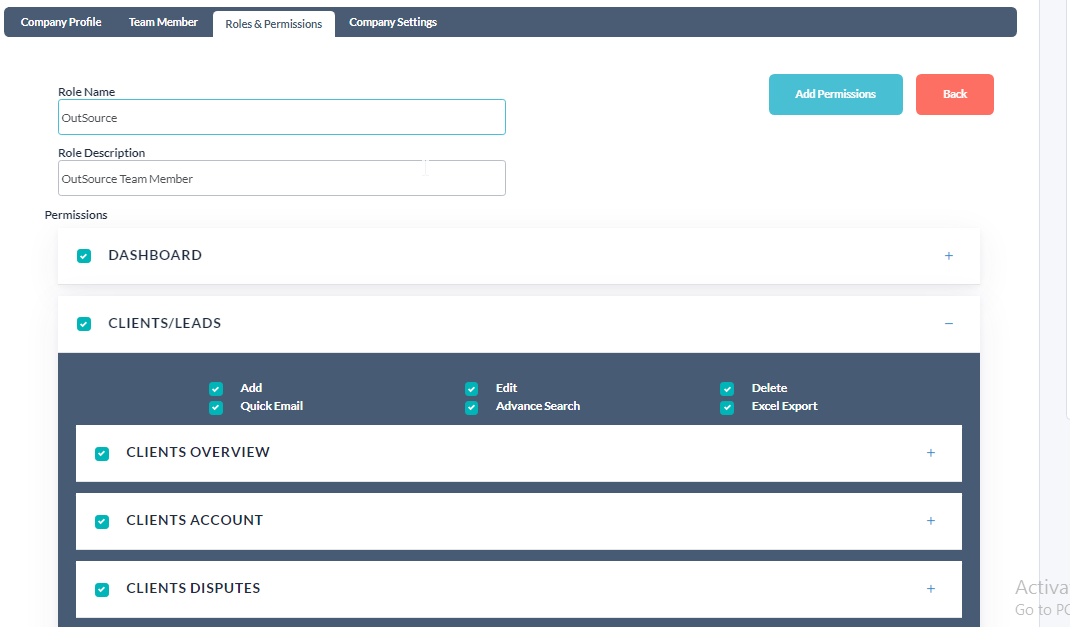The image size is (1070, 627).
Task: Open the Company Settings tab
Action: [393, 23]
